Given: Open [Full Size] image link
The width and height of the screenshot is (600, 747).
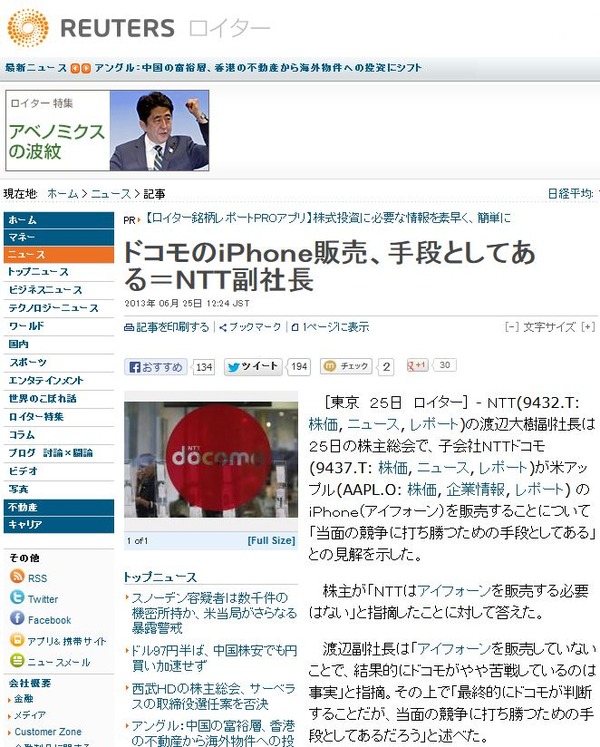Looking at the screenshot, I should (271, 541).
